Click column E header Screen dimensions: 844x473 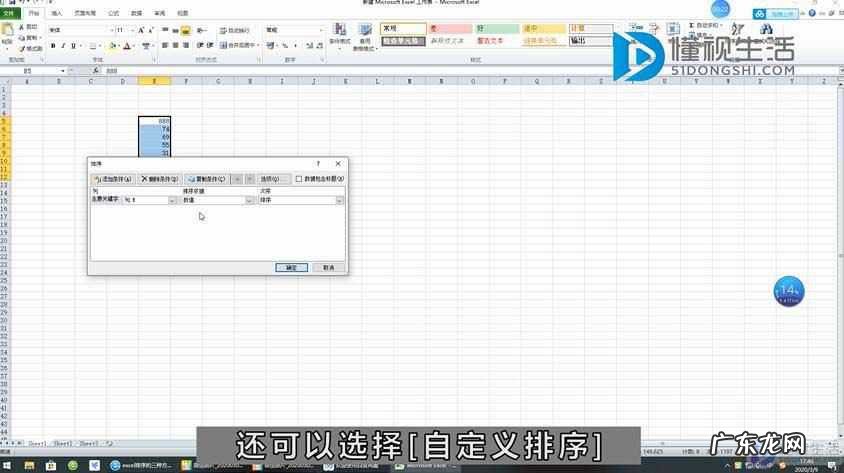point(154,81)
